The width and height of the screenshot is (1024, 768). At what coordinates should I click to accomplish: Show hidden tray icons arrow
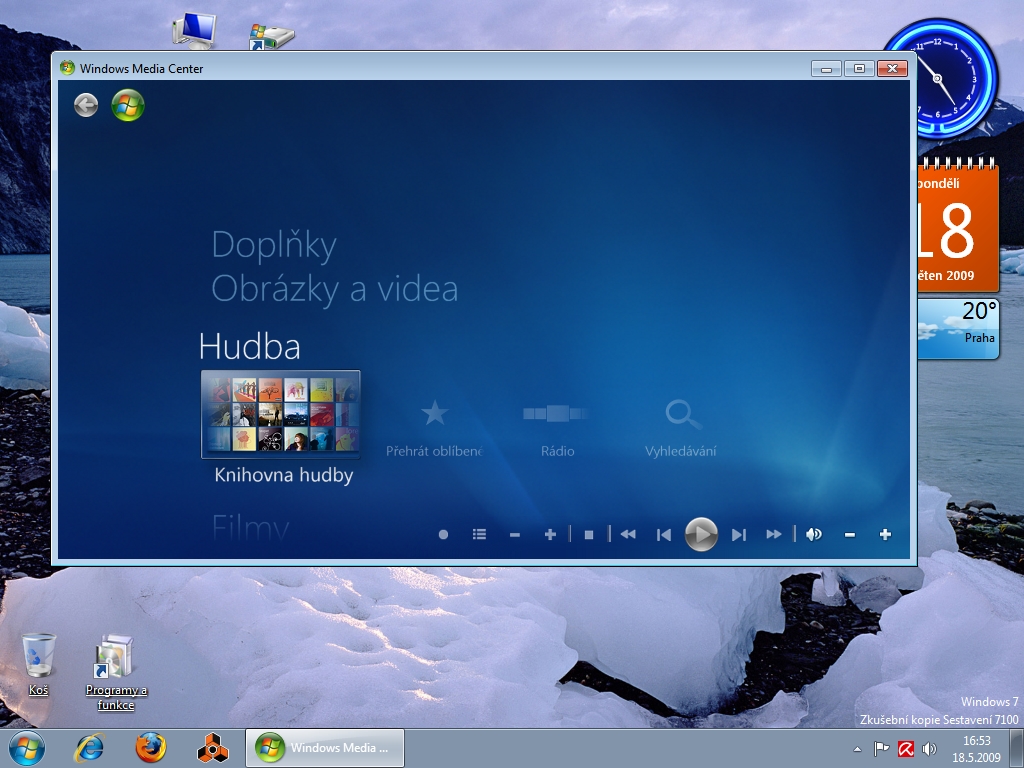pyautogui.click(x=857, y=749)
